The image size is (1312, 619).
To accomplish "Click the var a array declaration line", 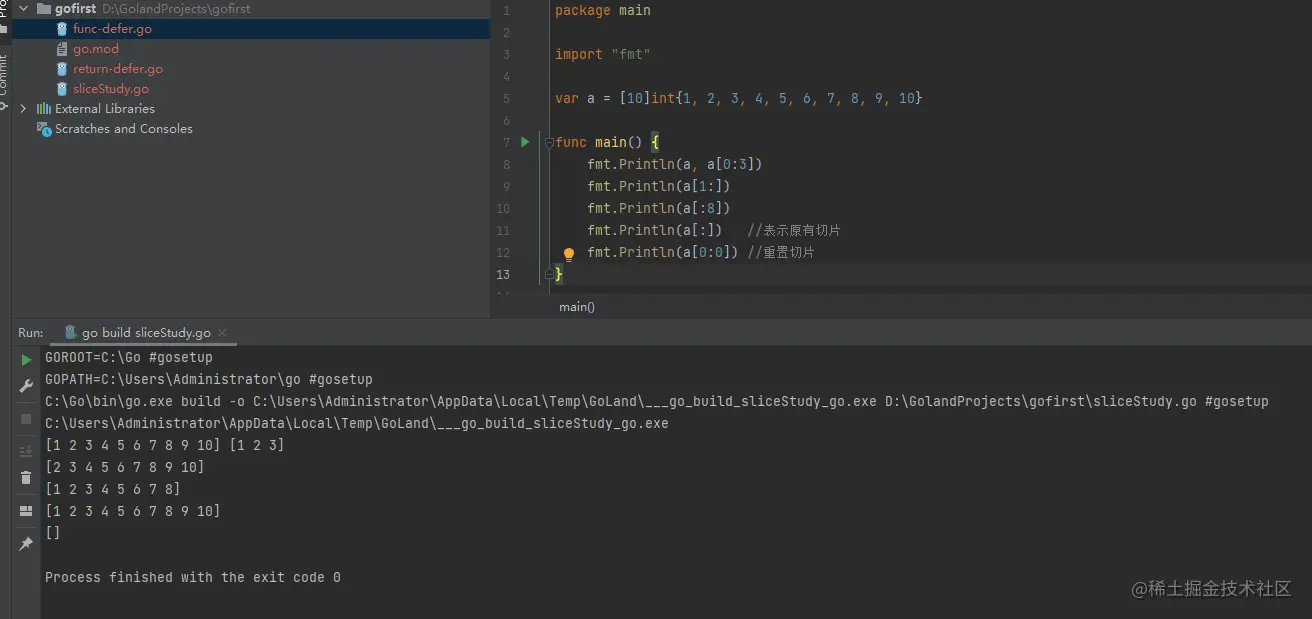I will pos(739,98).
